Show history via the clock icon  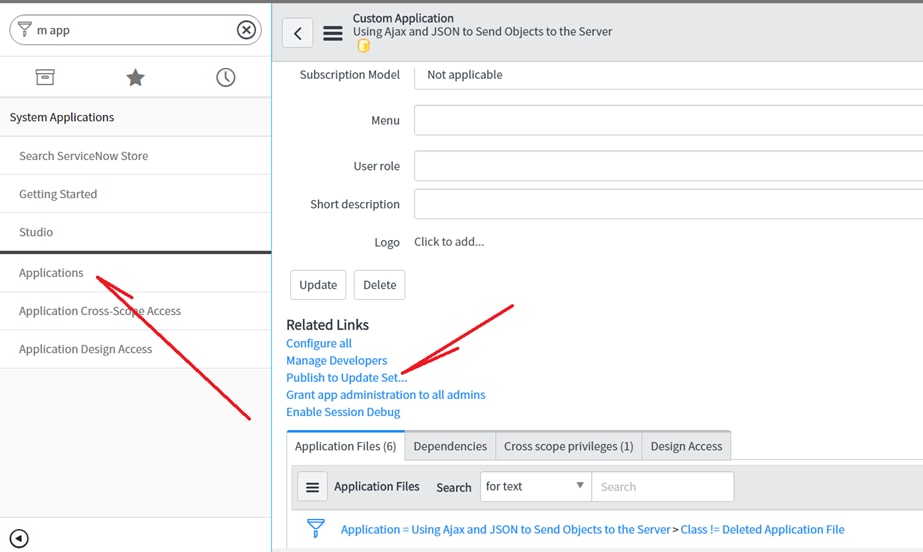click(225, 77)
